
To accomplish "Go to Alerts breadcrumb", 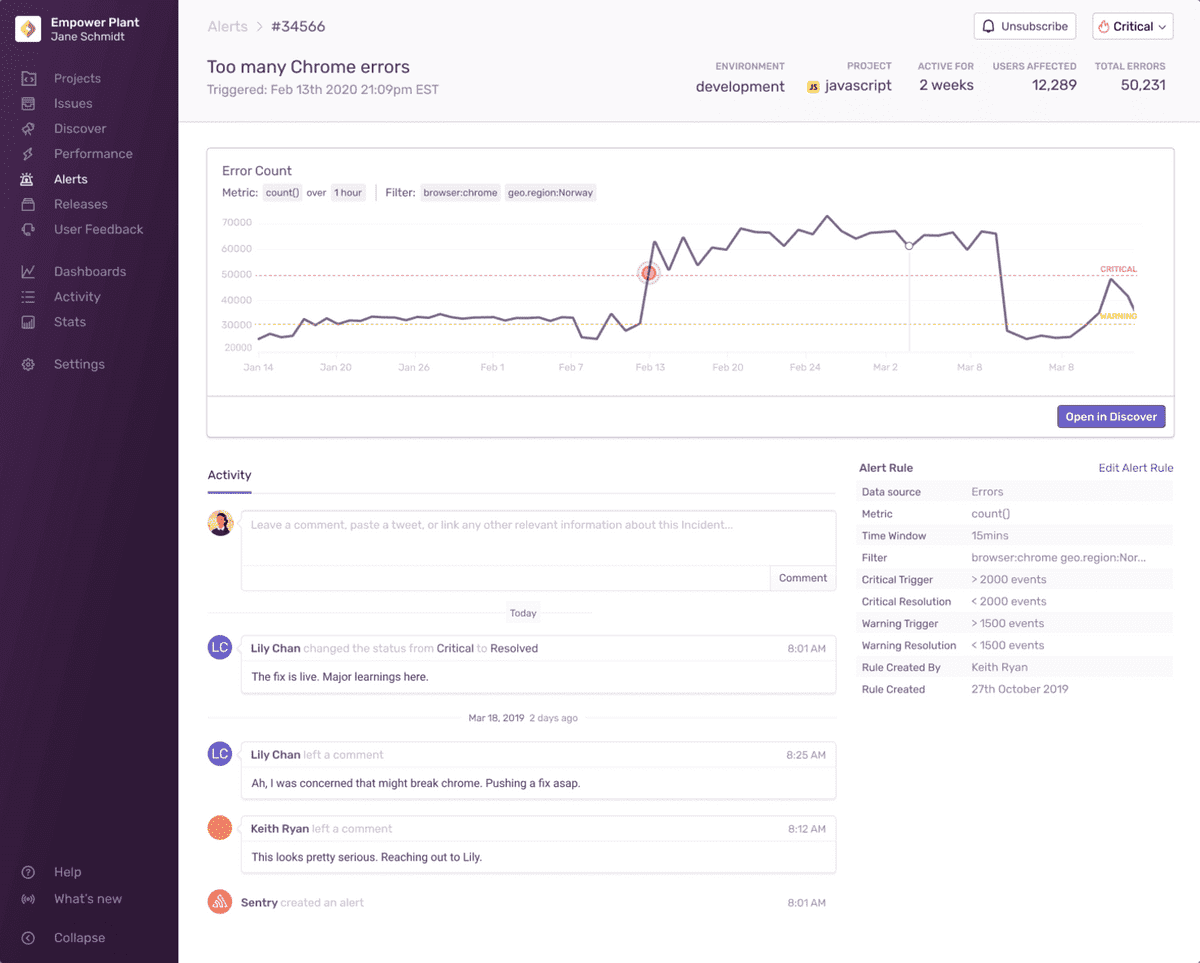I will 227,26.
